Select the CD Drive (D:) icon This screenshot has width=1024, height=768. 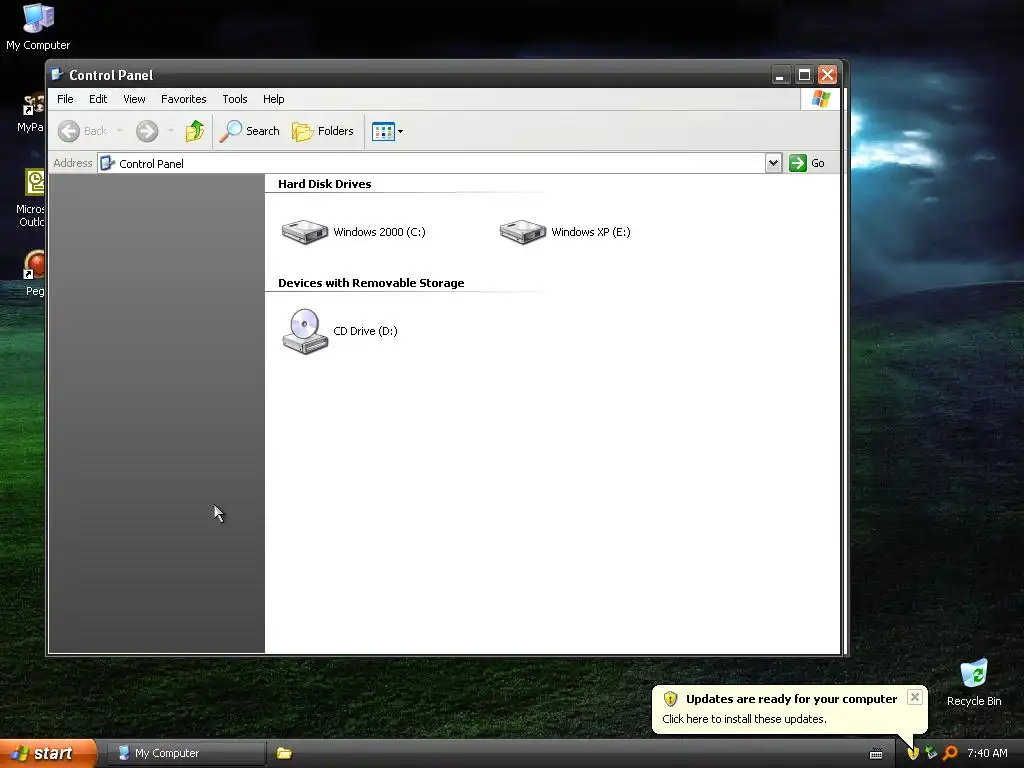[305, 331]
